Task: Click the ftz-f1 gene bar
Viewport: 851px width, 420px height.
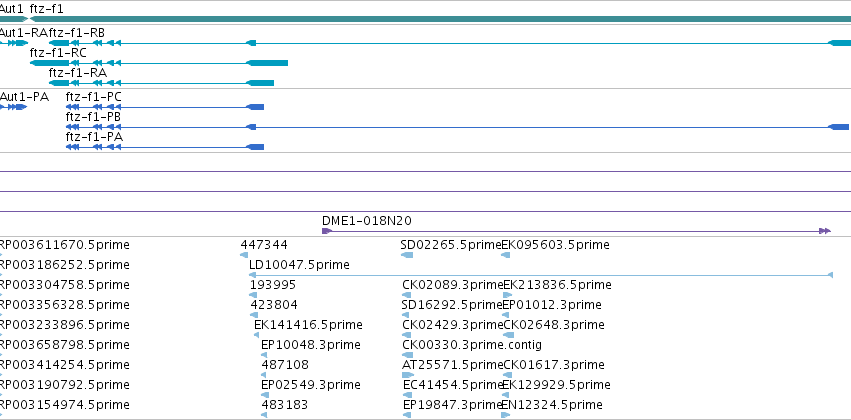Action: (x=440, y=19)
